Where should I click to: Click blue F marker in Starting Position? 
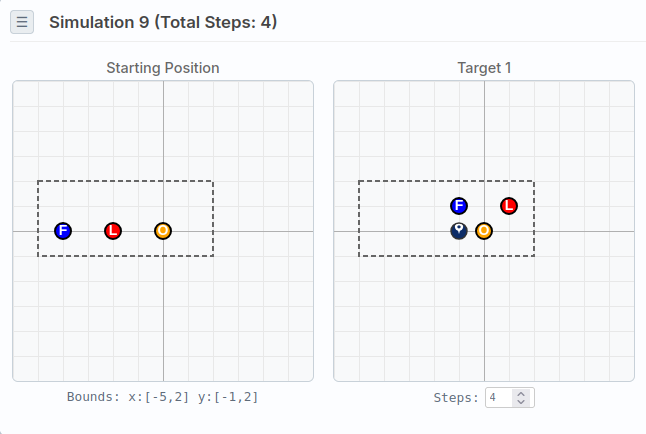63,231
